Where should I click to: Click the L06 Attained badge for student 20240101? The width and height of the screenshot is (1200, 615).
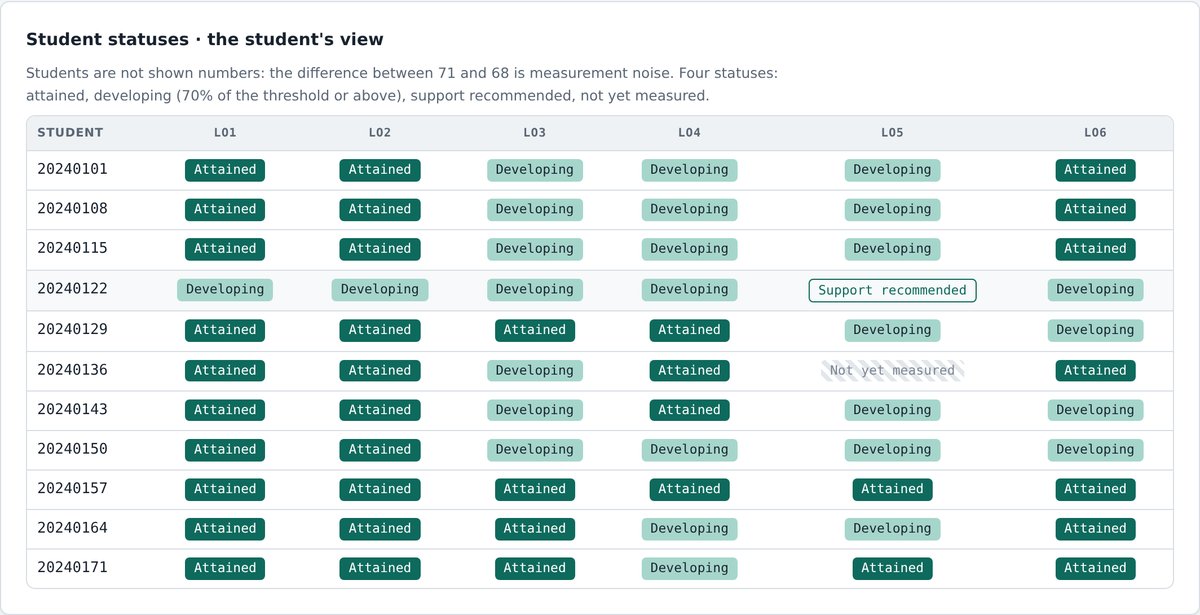pyautogui.click(x=1095, y=170)
